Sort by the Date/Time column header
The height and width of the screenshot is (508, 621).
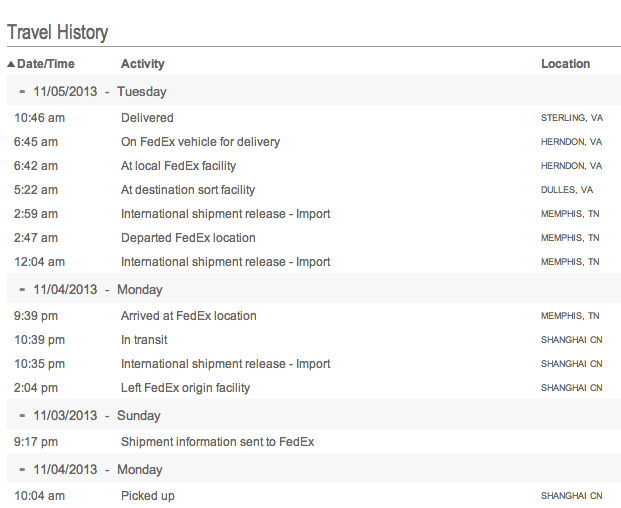(46, 64)
